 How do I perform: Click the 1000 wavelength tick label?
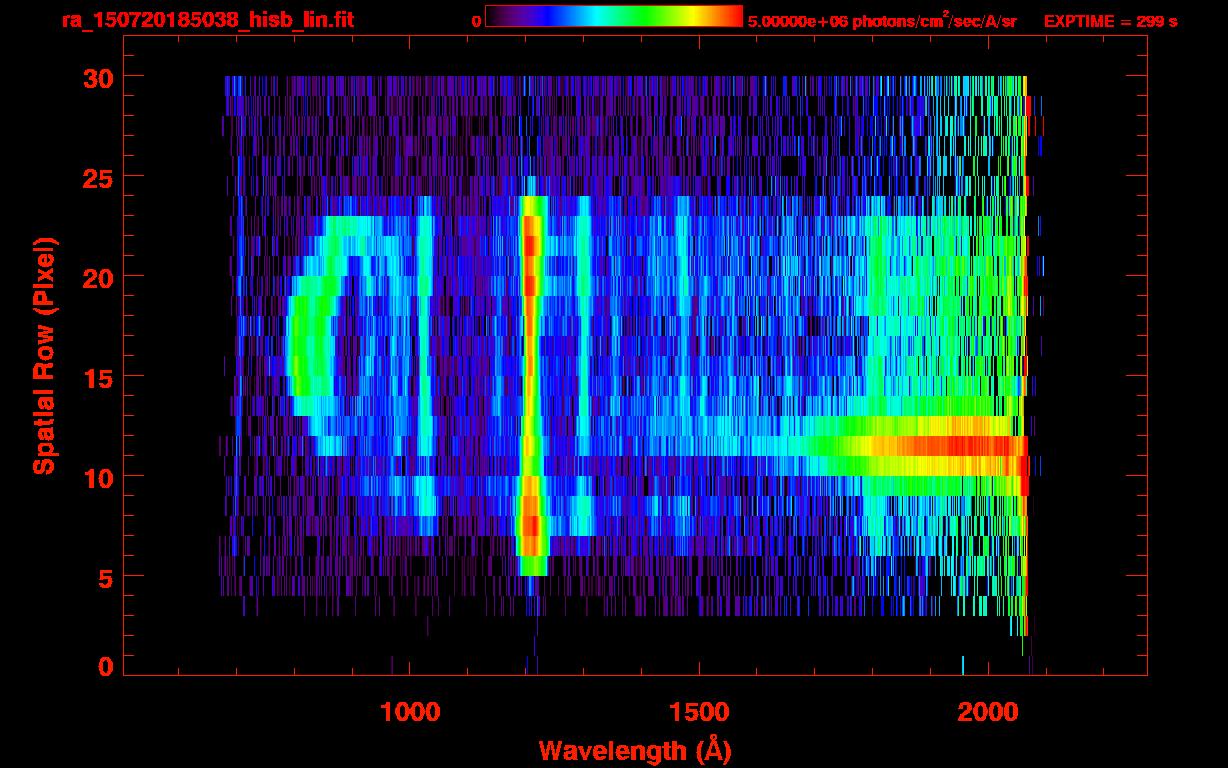tap(410, 712)
